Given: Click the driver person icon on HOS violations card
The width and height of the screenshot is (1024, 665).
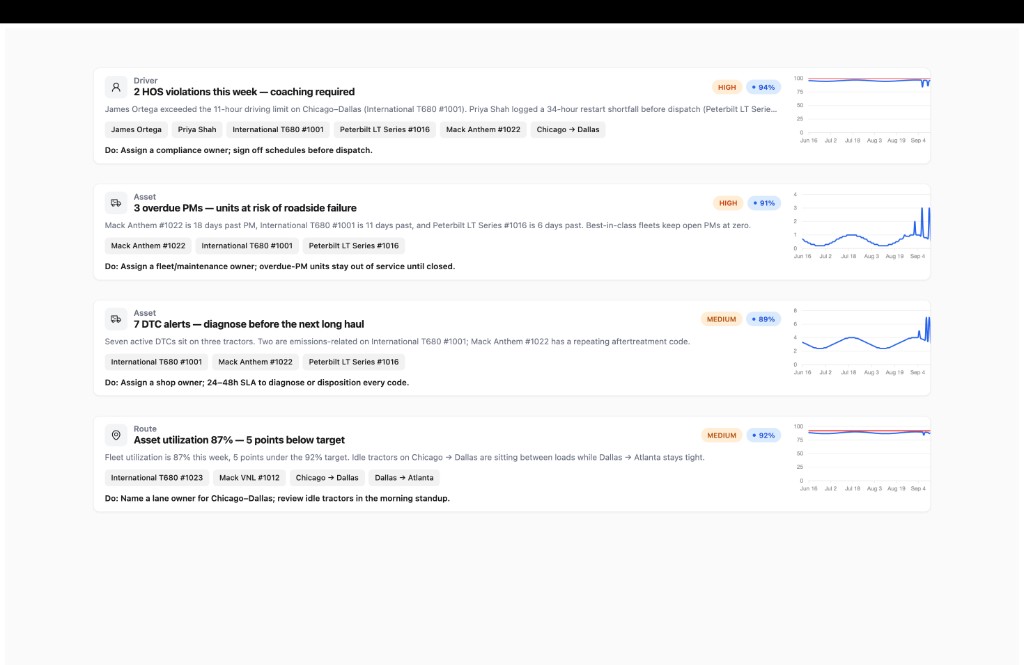Looking at the screenshot, I should [116, 87].
